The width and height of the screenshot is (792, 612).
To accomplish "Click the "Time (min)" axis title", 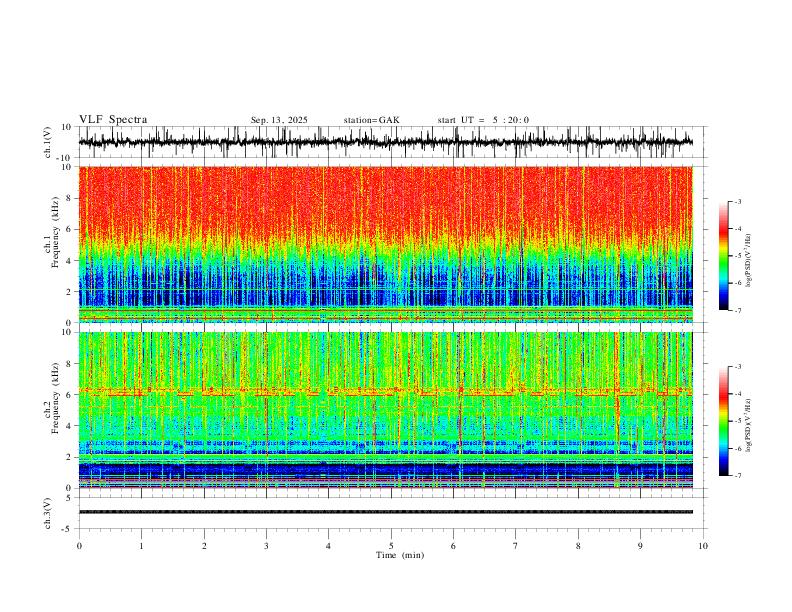I will (x=400, y=555).
